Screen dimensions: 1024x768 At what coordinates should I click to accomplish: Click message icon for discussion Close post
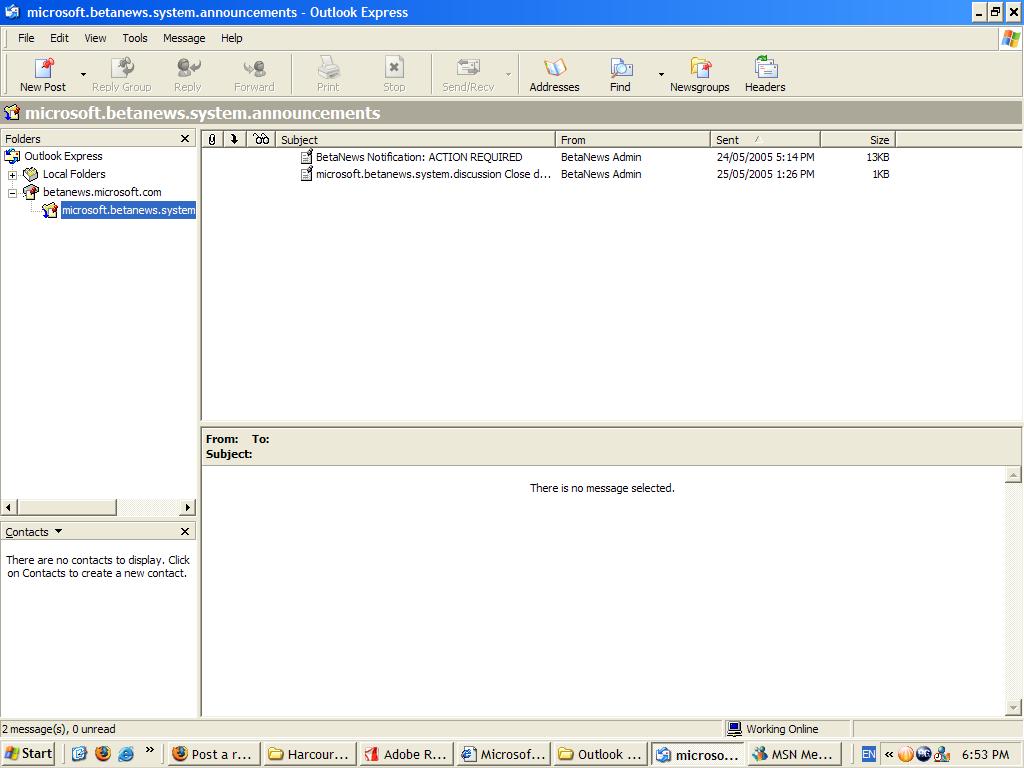coord(306,174)
